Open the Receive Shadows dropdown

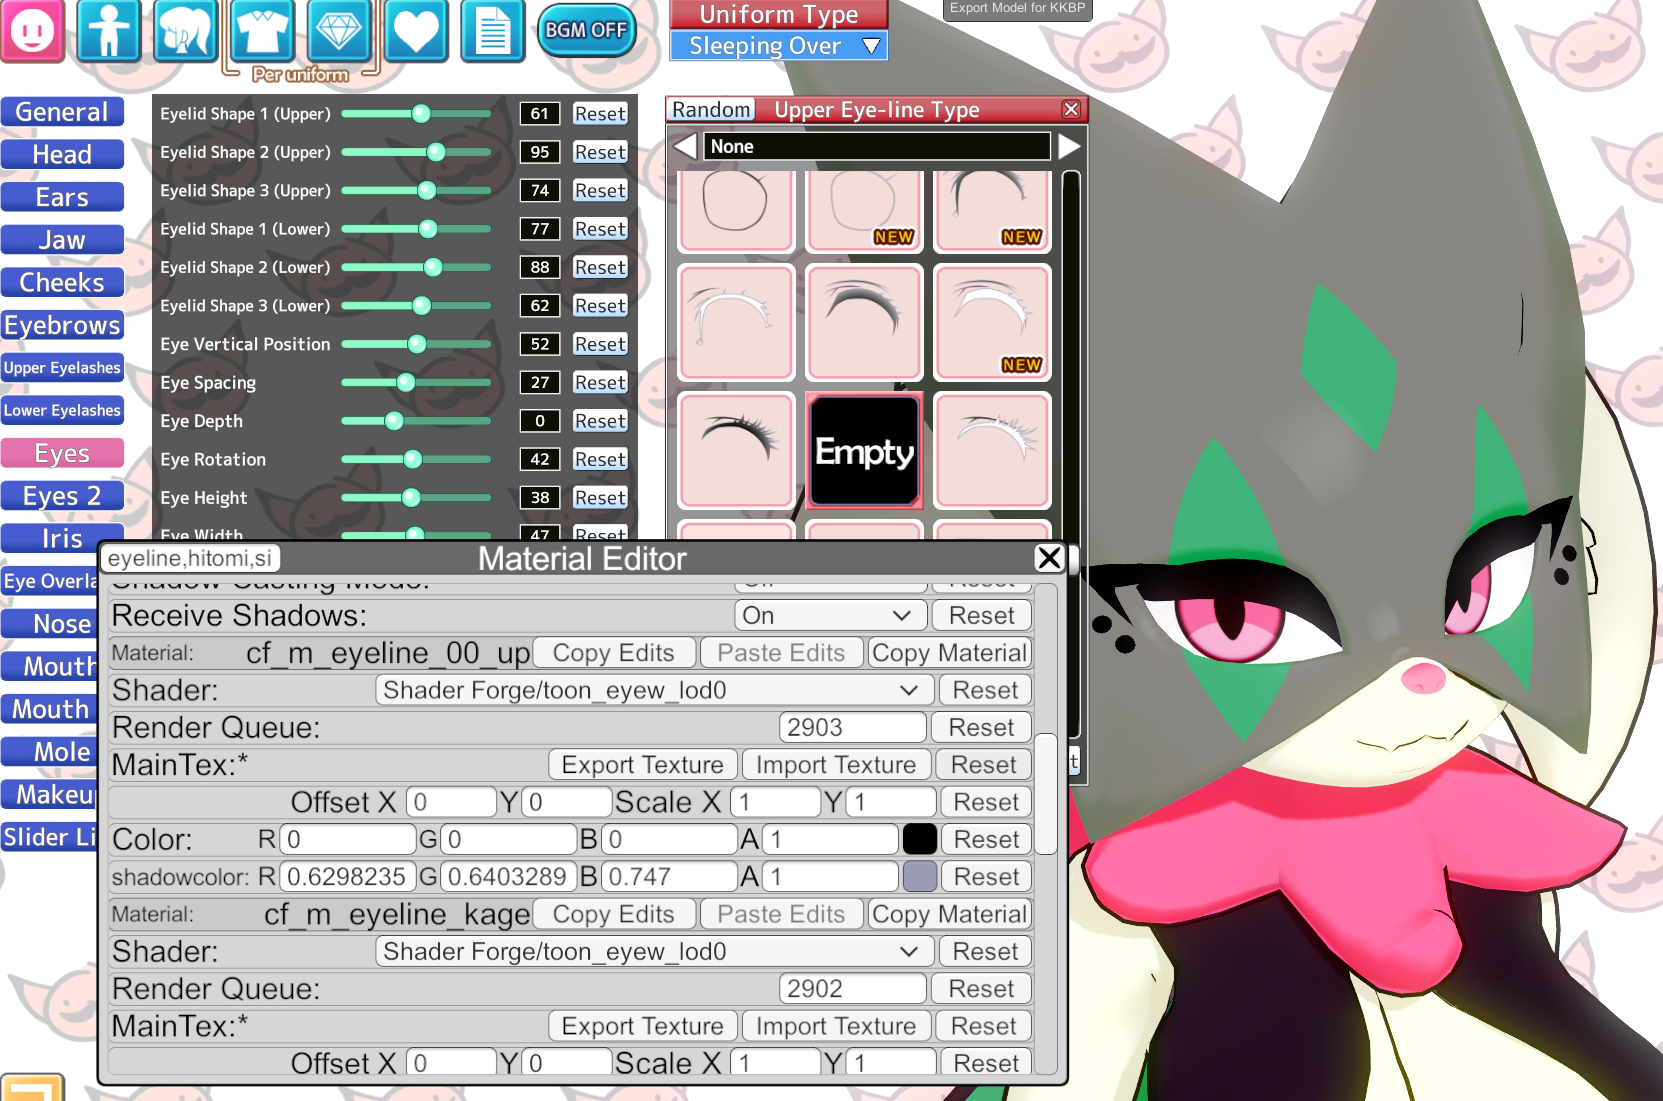pos(830,616)
